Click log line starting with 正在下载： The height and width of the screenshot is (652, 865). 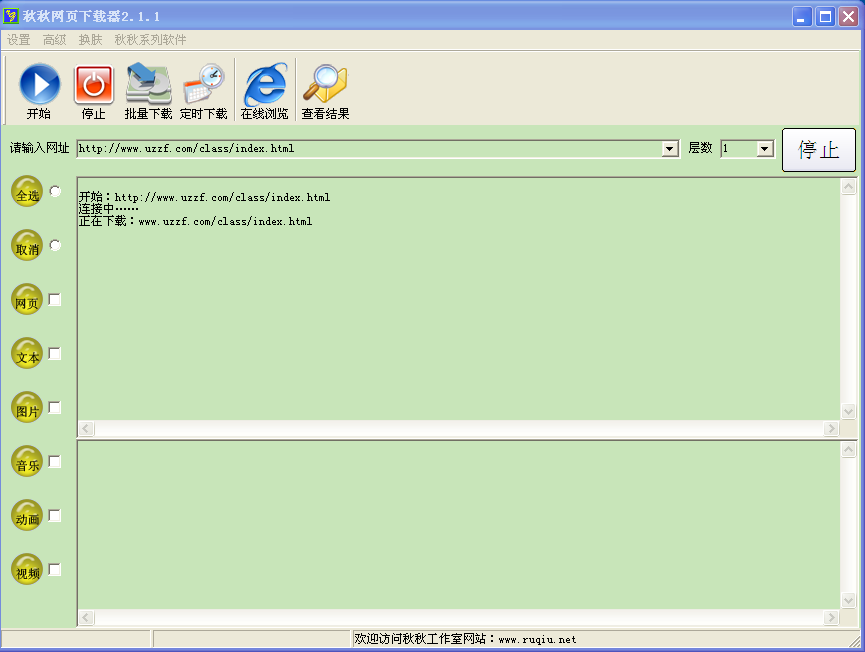pos(195,221)
